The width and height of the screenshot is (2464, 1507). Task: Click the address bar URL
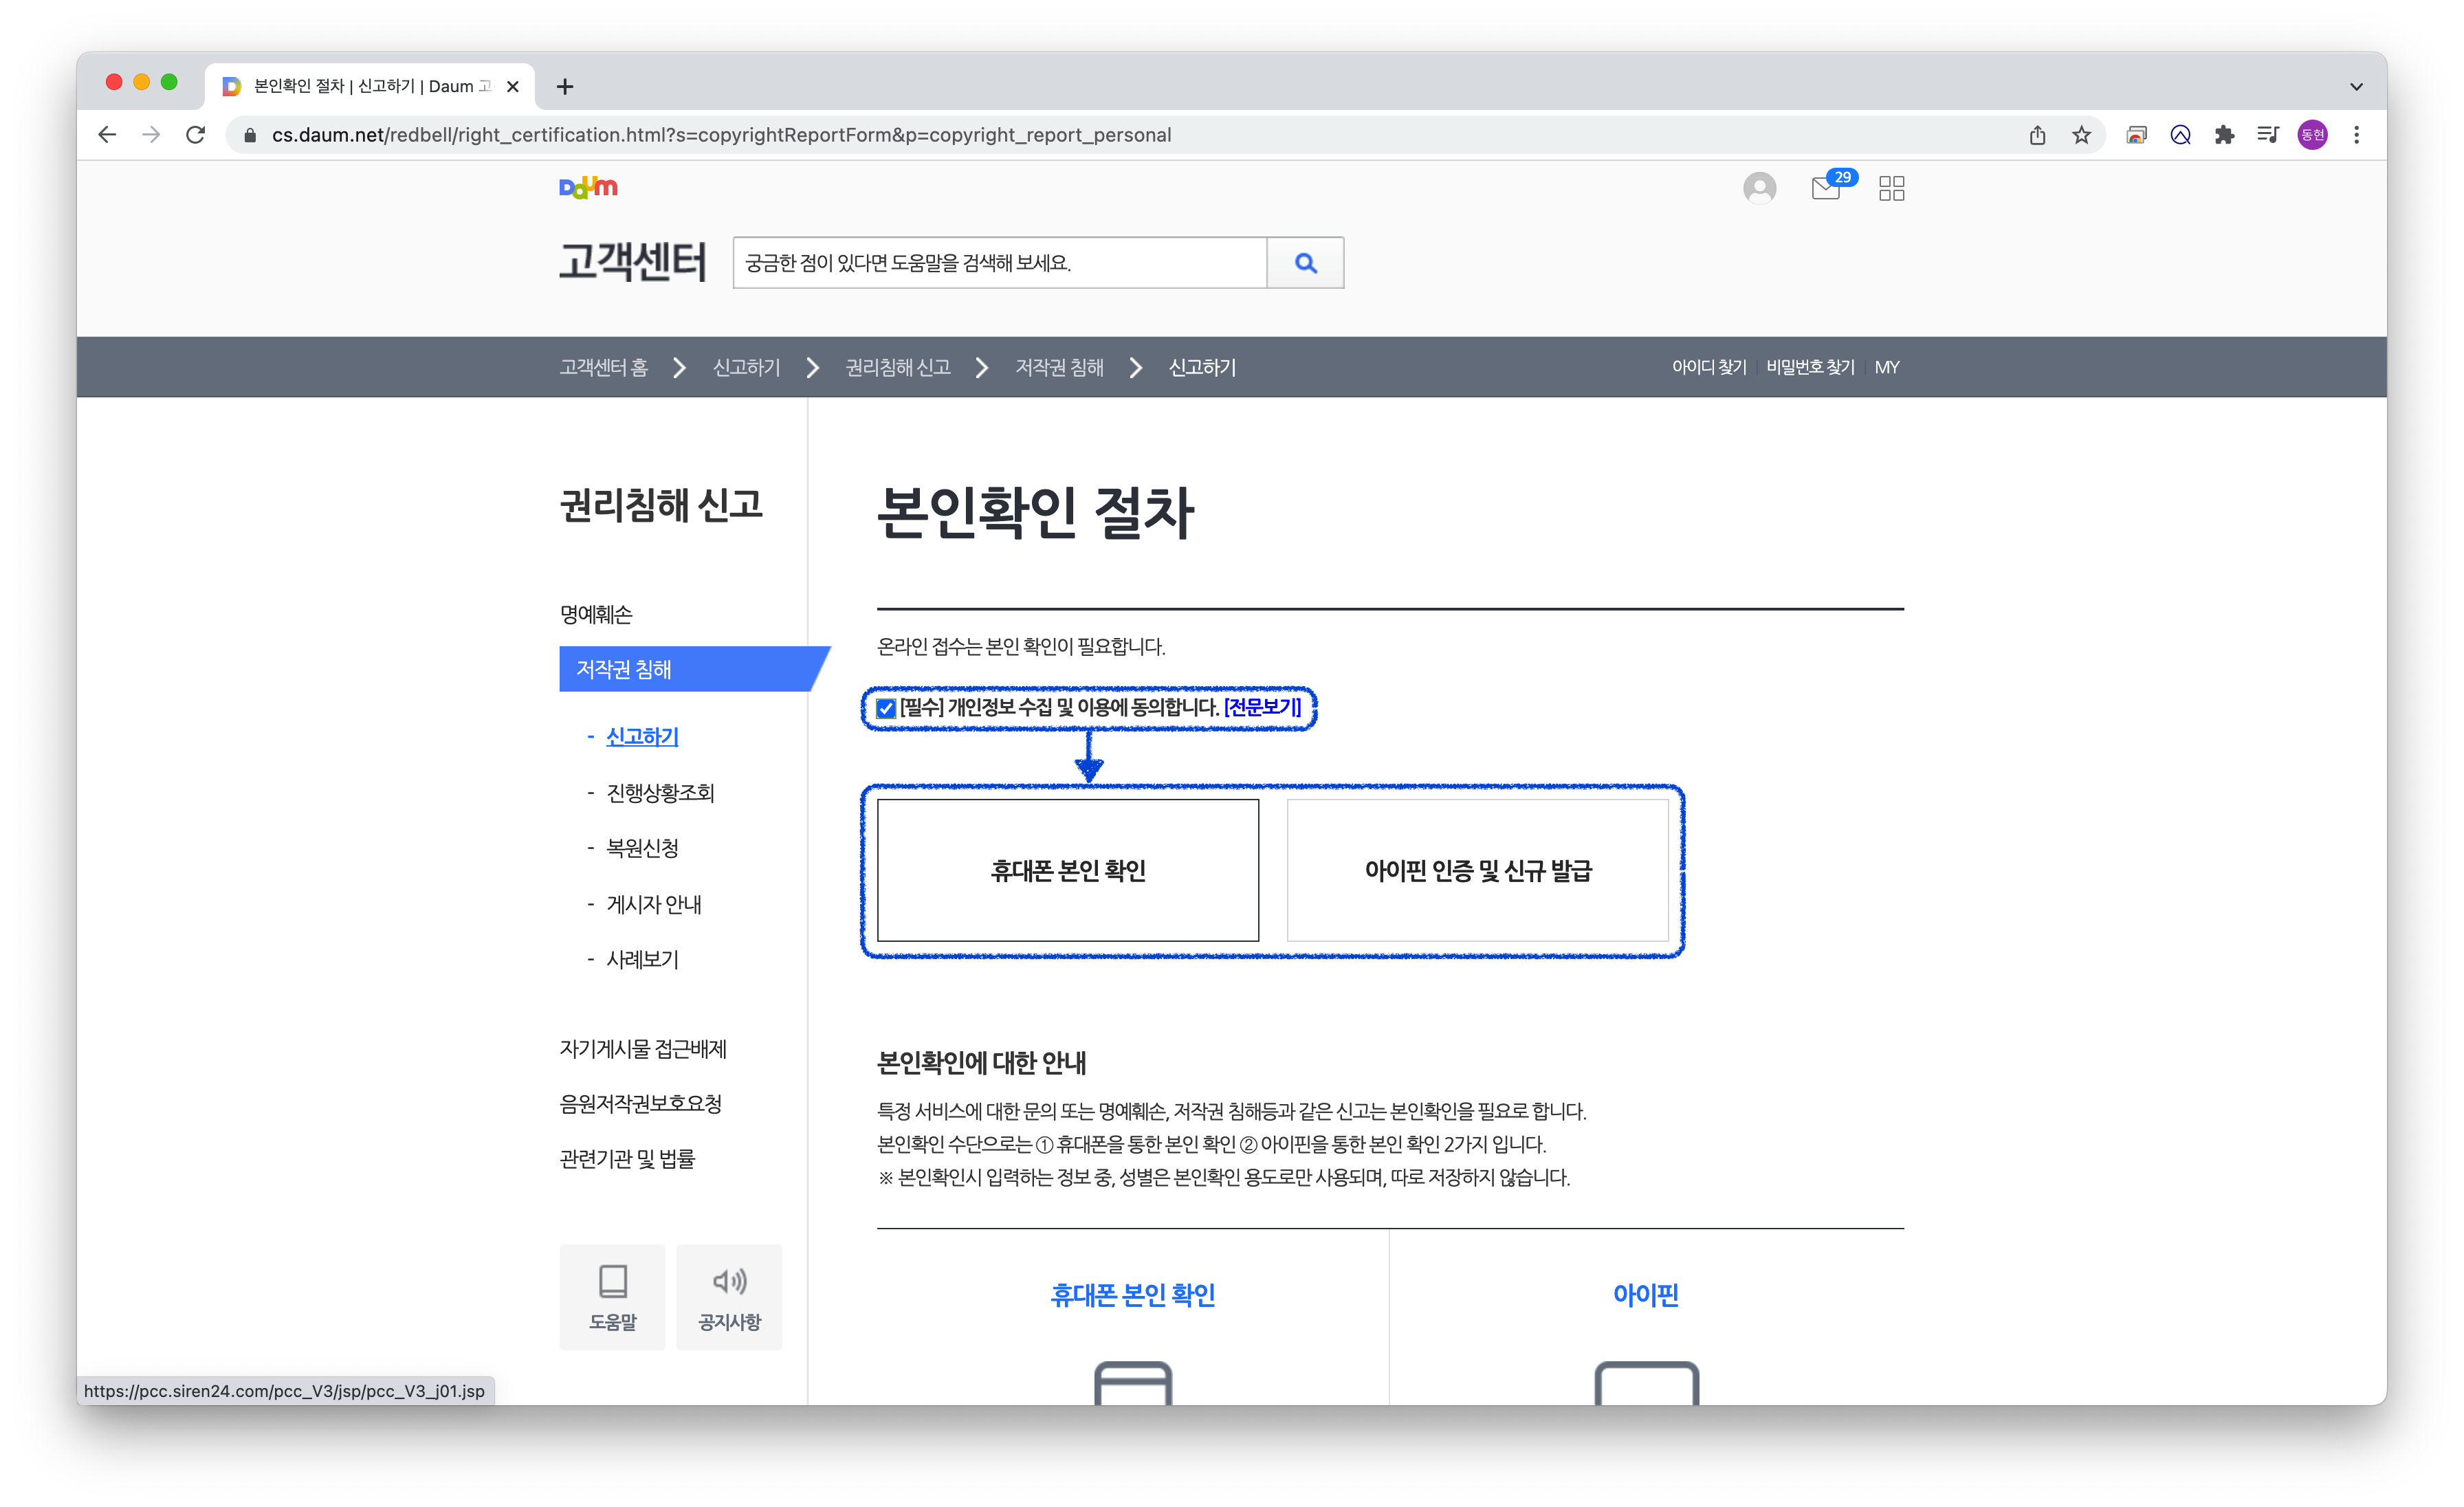click(721, 135)
